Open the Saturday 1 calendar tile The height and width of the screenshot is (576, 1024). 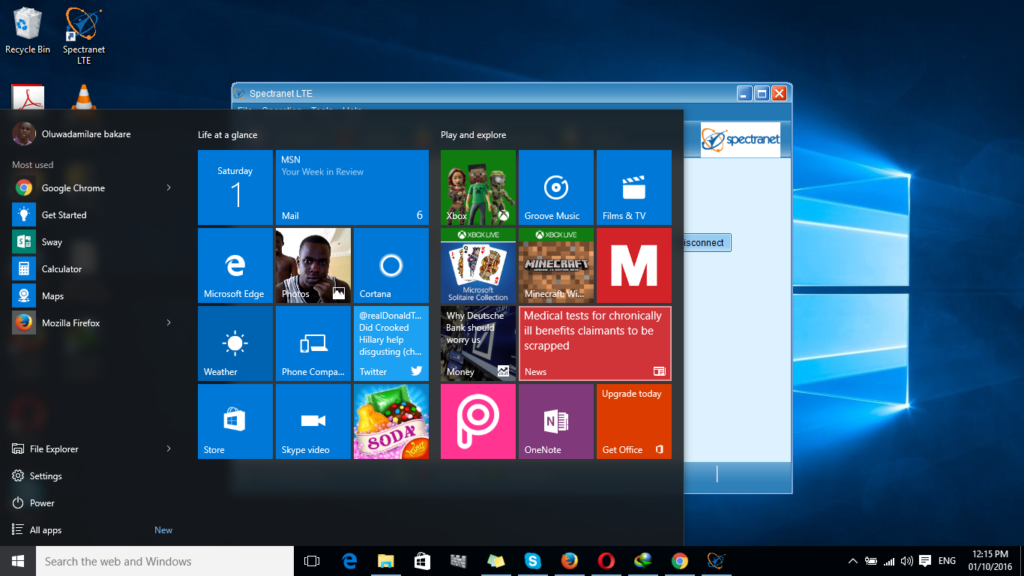point(235,187)
